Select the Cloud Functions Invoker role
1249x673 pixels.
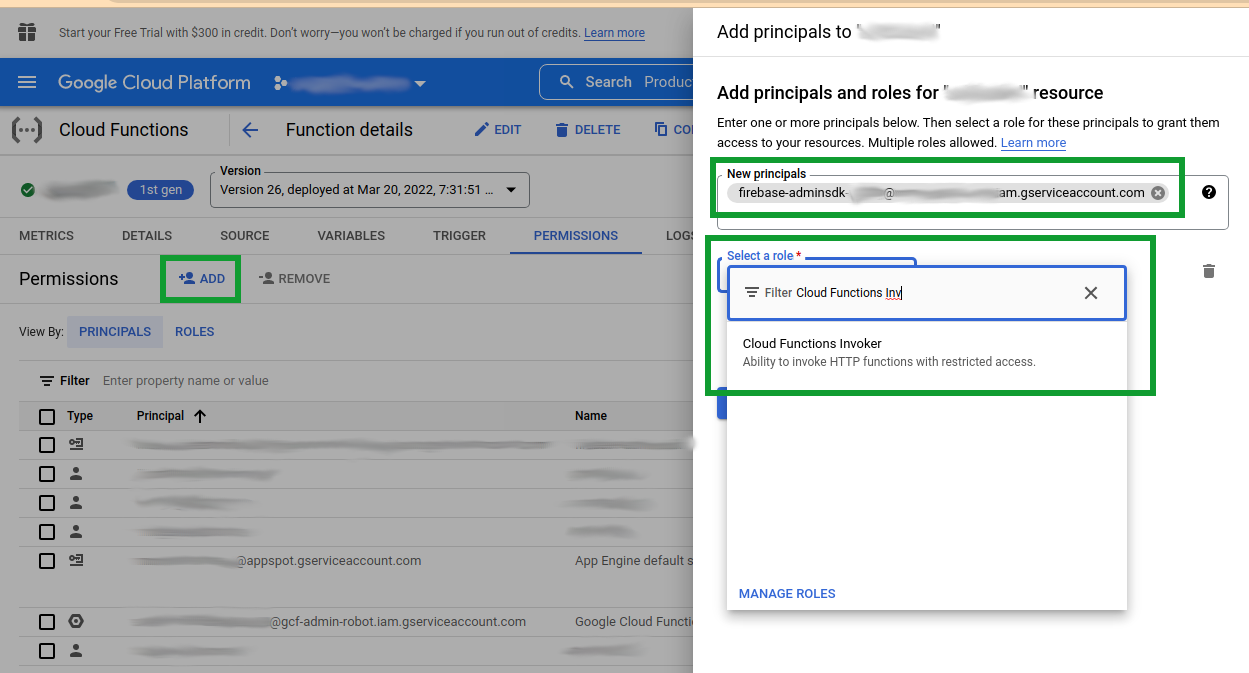(926, 352)
